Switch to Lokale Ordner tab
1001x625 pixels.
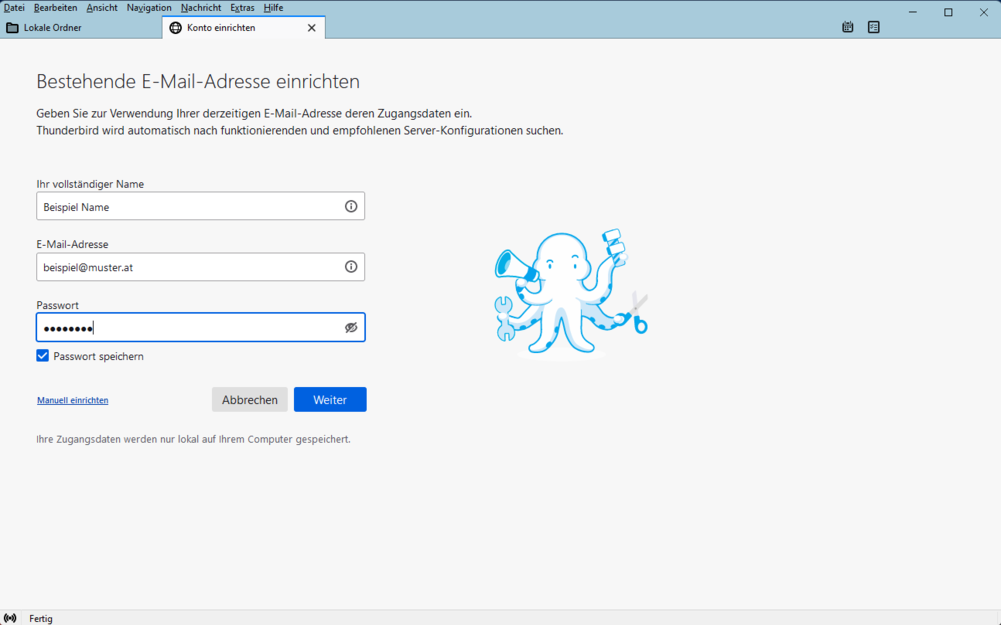click(80, 28)
